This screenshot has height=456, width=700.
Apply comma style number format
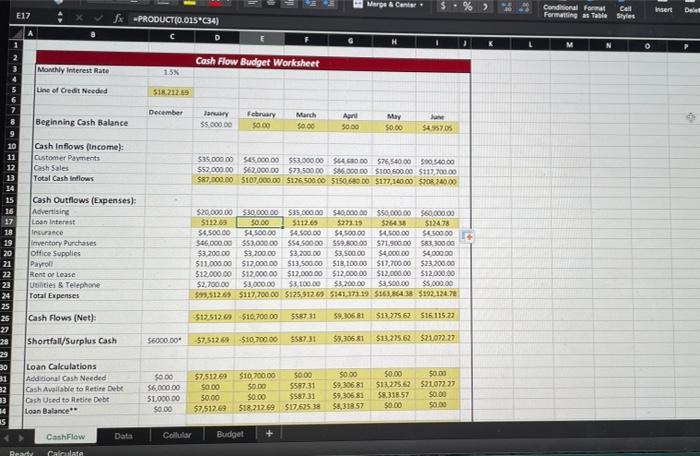tap(485, 7)
